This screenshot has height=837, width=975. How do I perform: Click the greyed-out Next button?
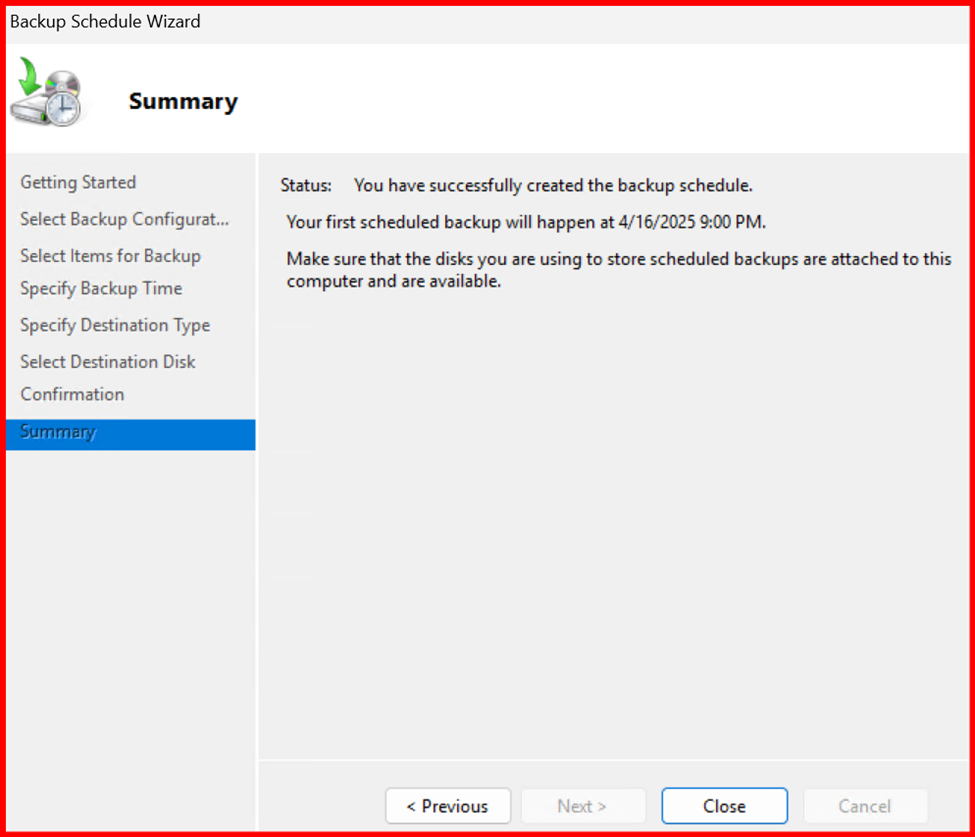(581, 806)
